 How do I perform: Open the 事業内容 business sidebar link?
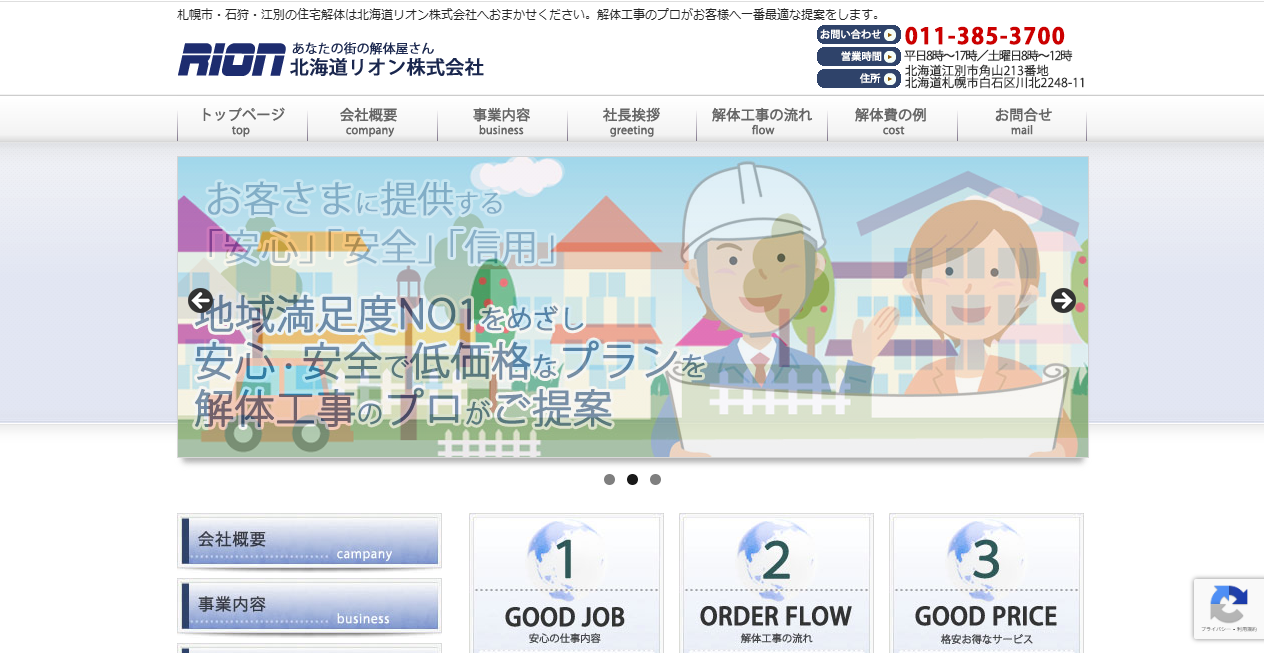(309, 605)
